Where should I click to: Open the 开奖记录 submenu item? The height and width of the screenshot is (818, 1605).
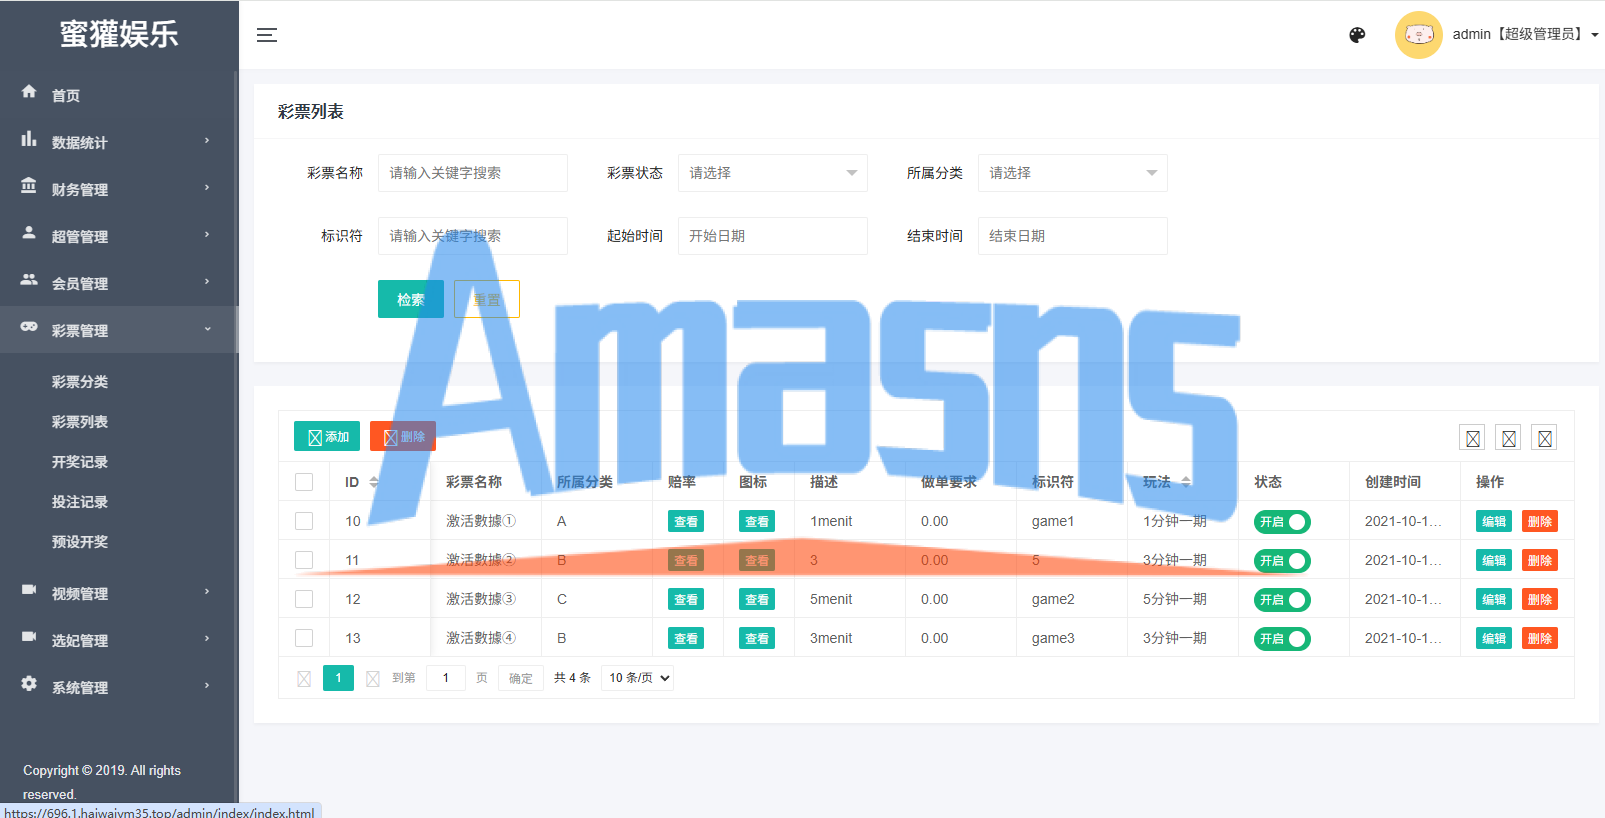[80, 462]
